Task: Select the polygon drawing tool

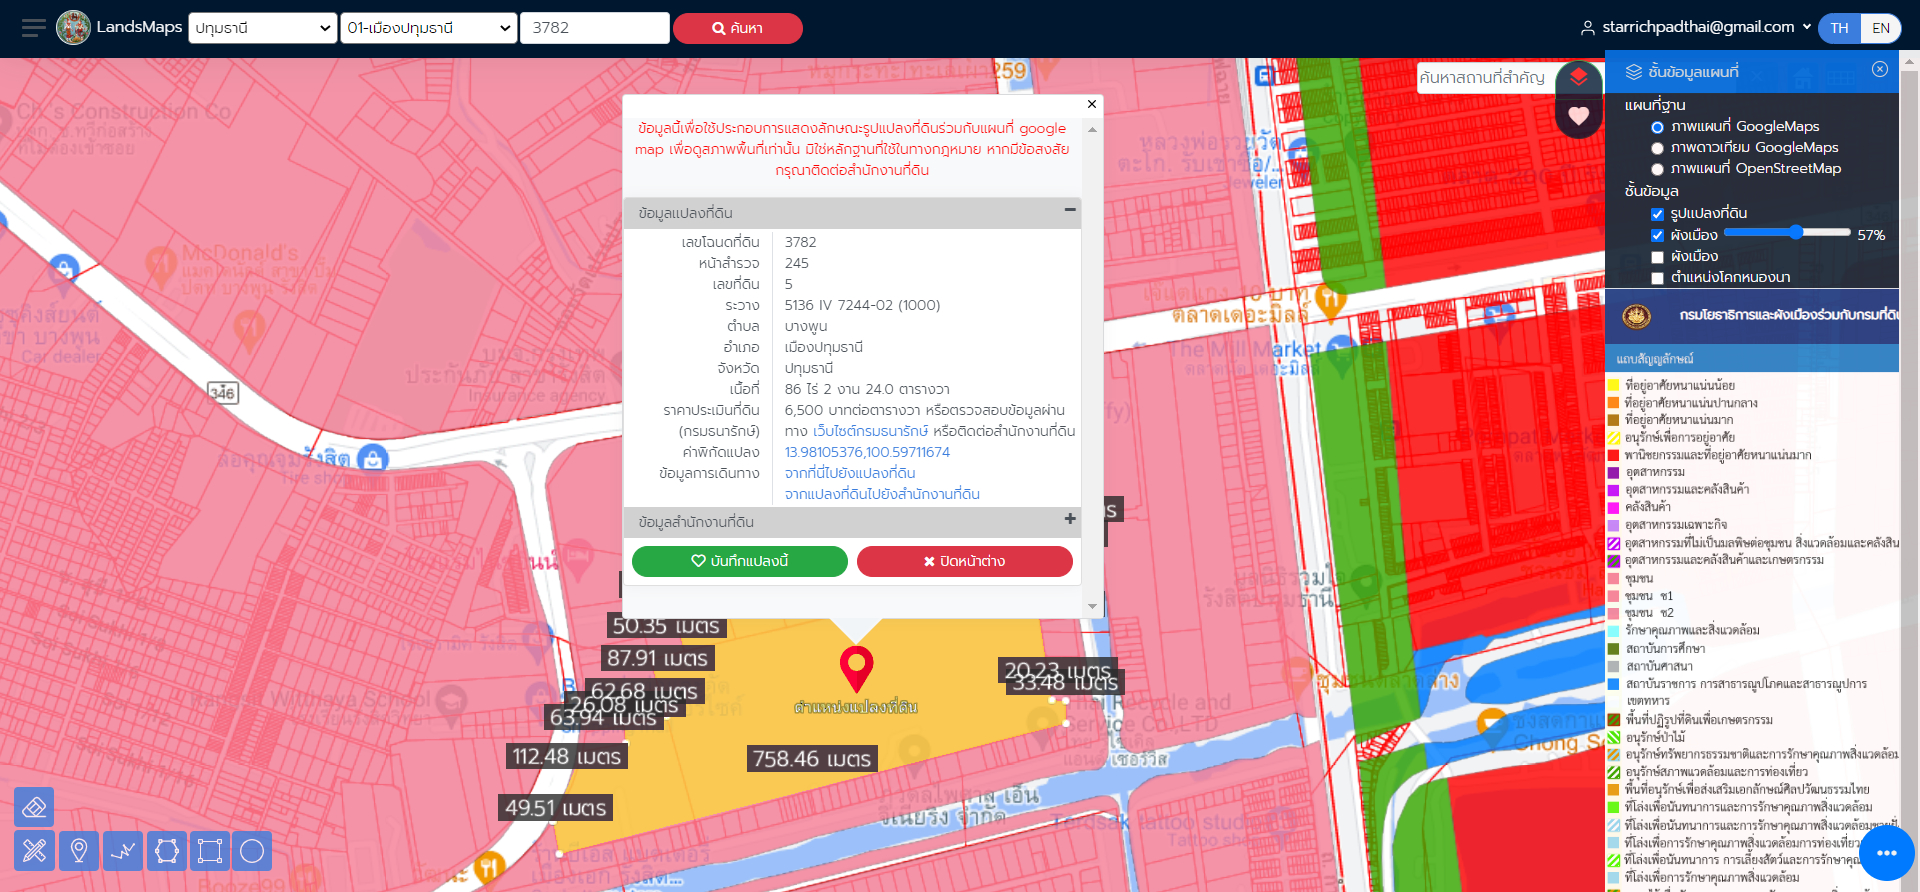Action: [x=167, y=851]
